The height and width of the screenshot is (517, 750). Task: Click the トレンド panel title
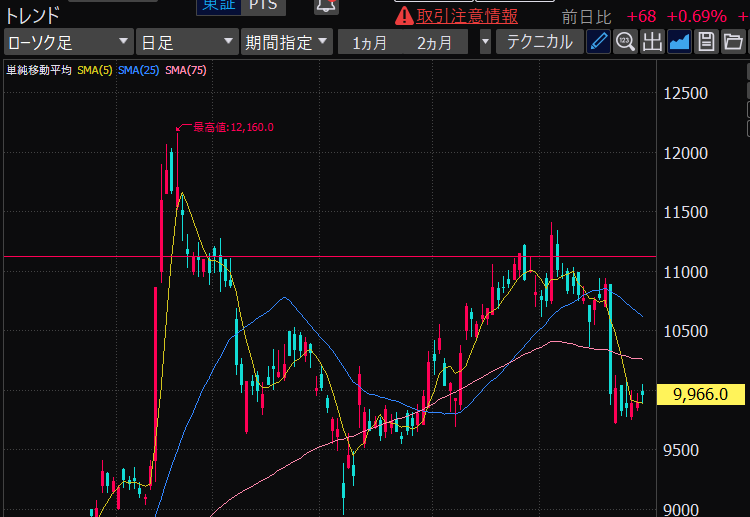33,16
